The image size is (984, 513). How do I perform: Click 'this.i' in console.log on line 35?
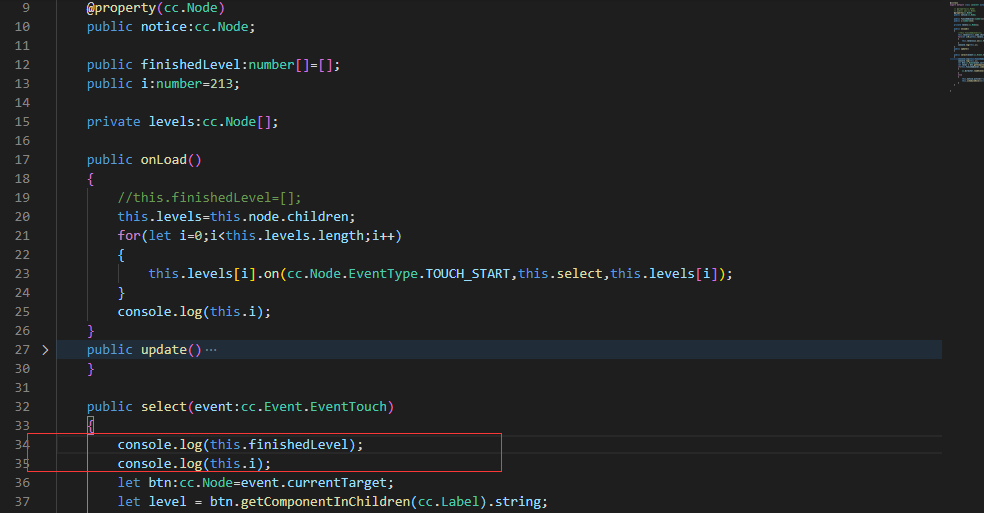click(233, 463)
